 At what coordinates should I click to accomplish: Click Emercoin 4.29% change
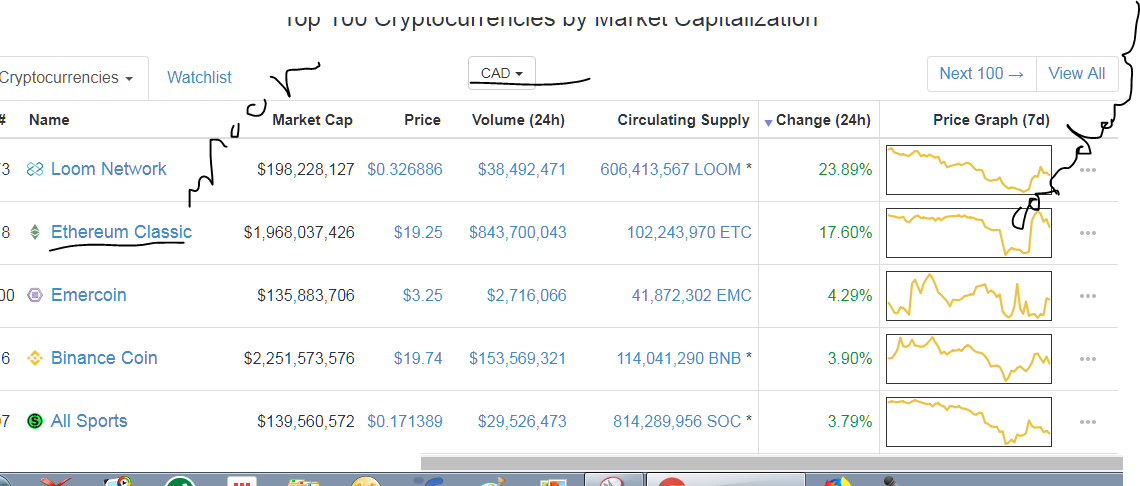(851, 295)
